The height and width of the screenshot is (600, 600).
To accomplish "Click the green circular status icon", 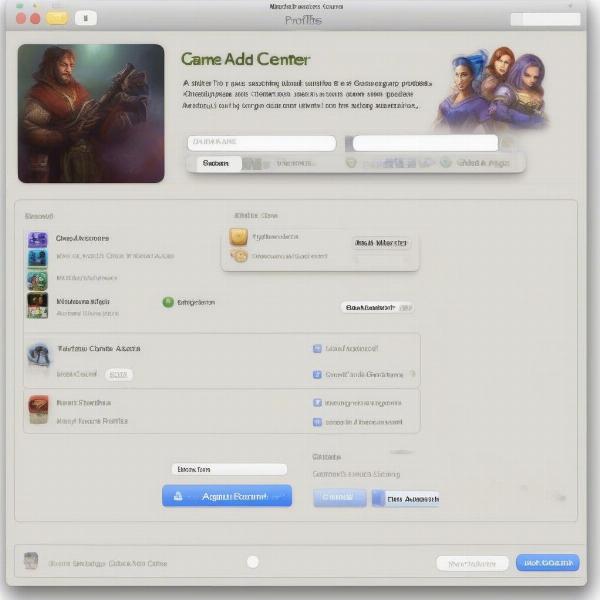I will 168,302.
